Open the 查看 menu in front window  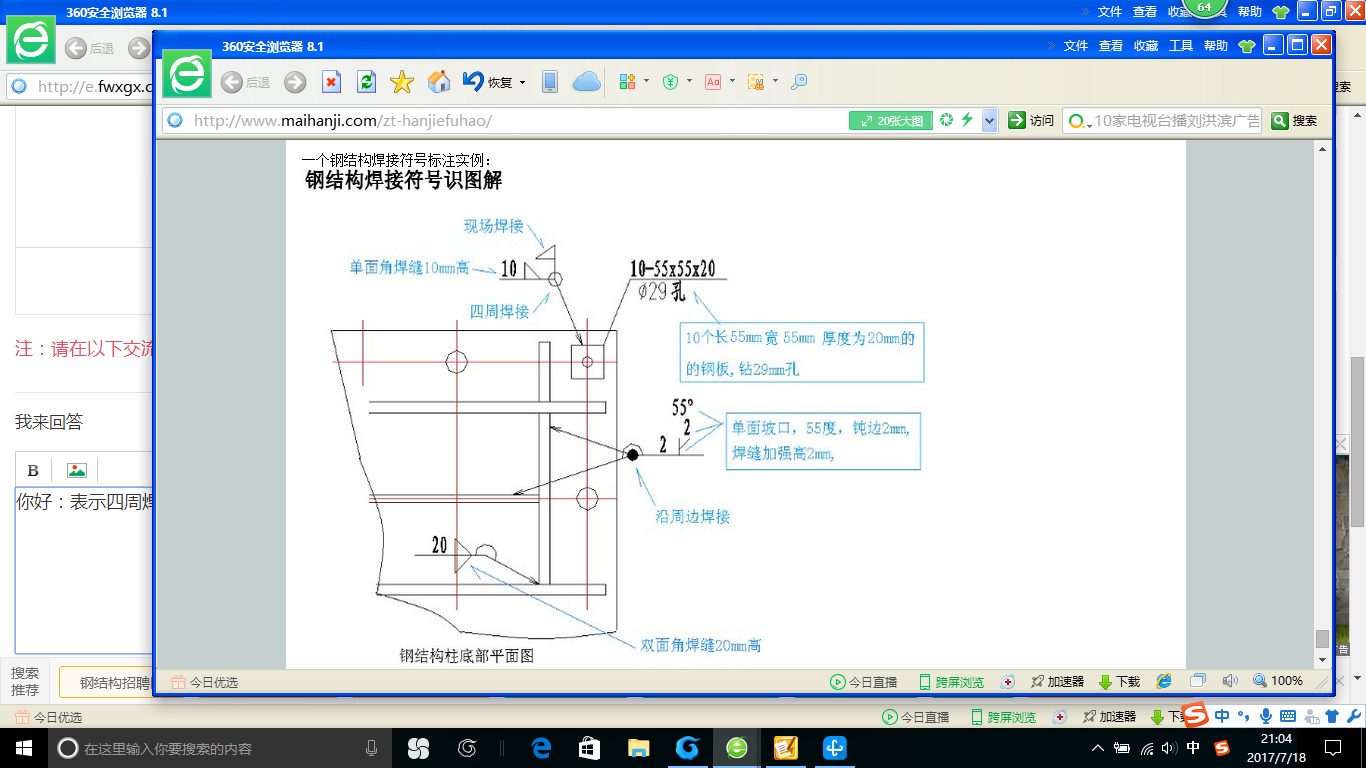click(x=1111, y=46)
